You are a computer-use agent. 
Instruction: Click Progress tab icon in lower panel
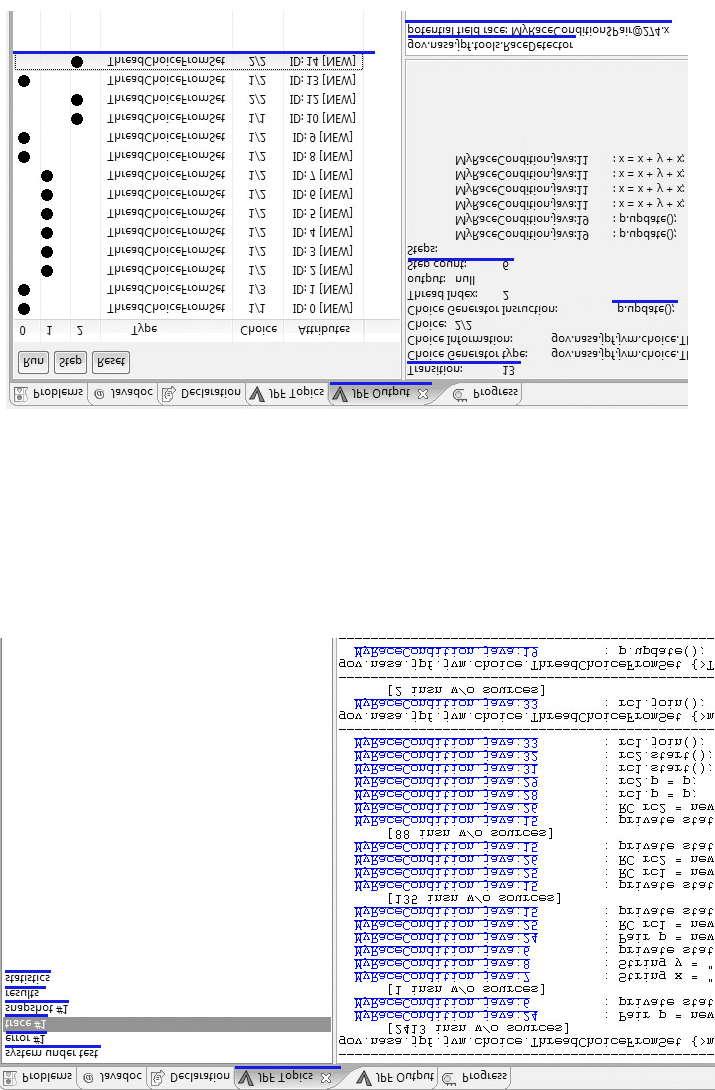coord(449,1078)
